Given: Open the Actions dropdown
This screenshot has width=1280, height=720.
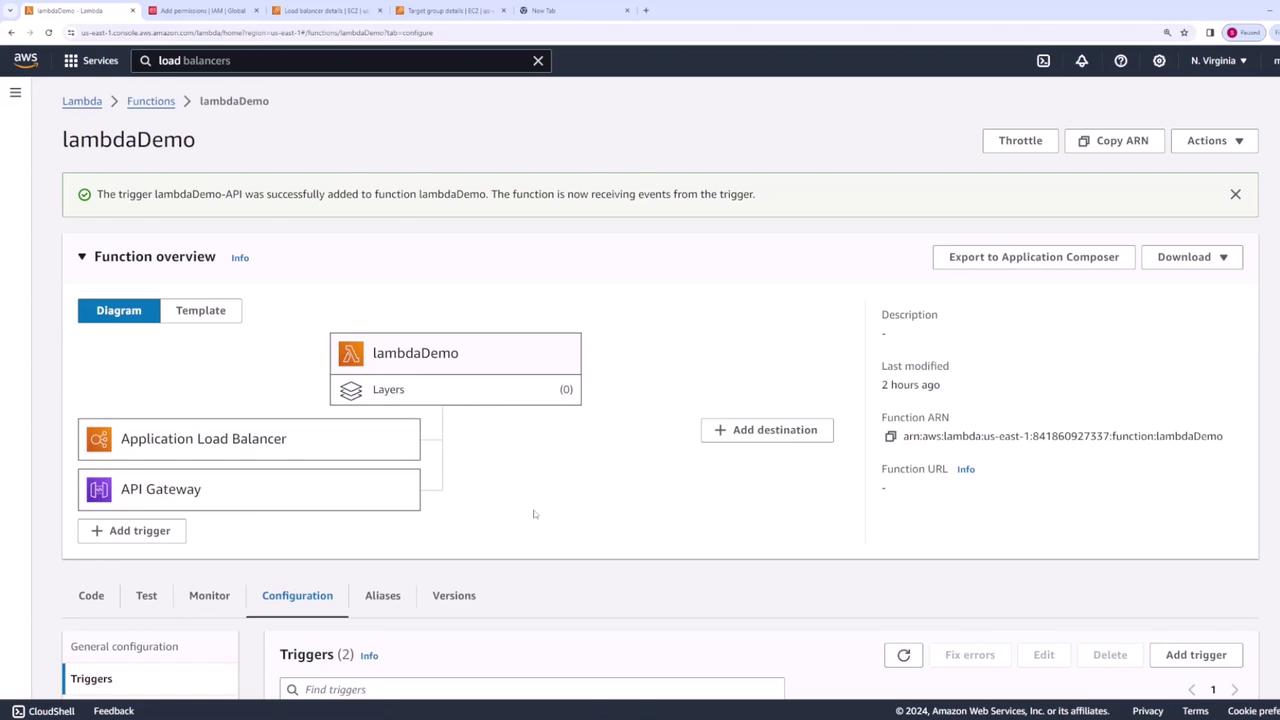Looking at the screenshot, I should coord(1215,141).
